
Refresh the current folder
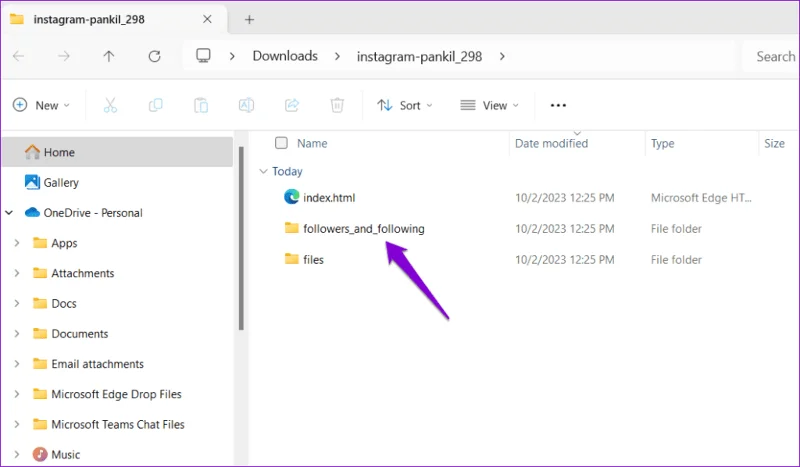[155, 56]
